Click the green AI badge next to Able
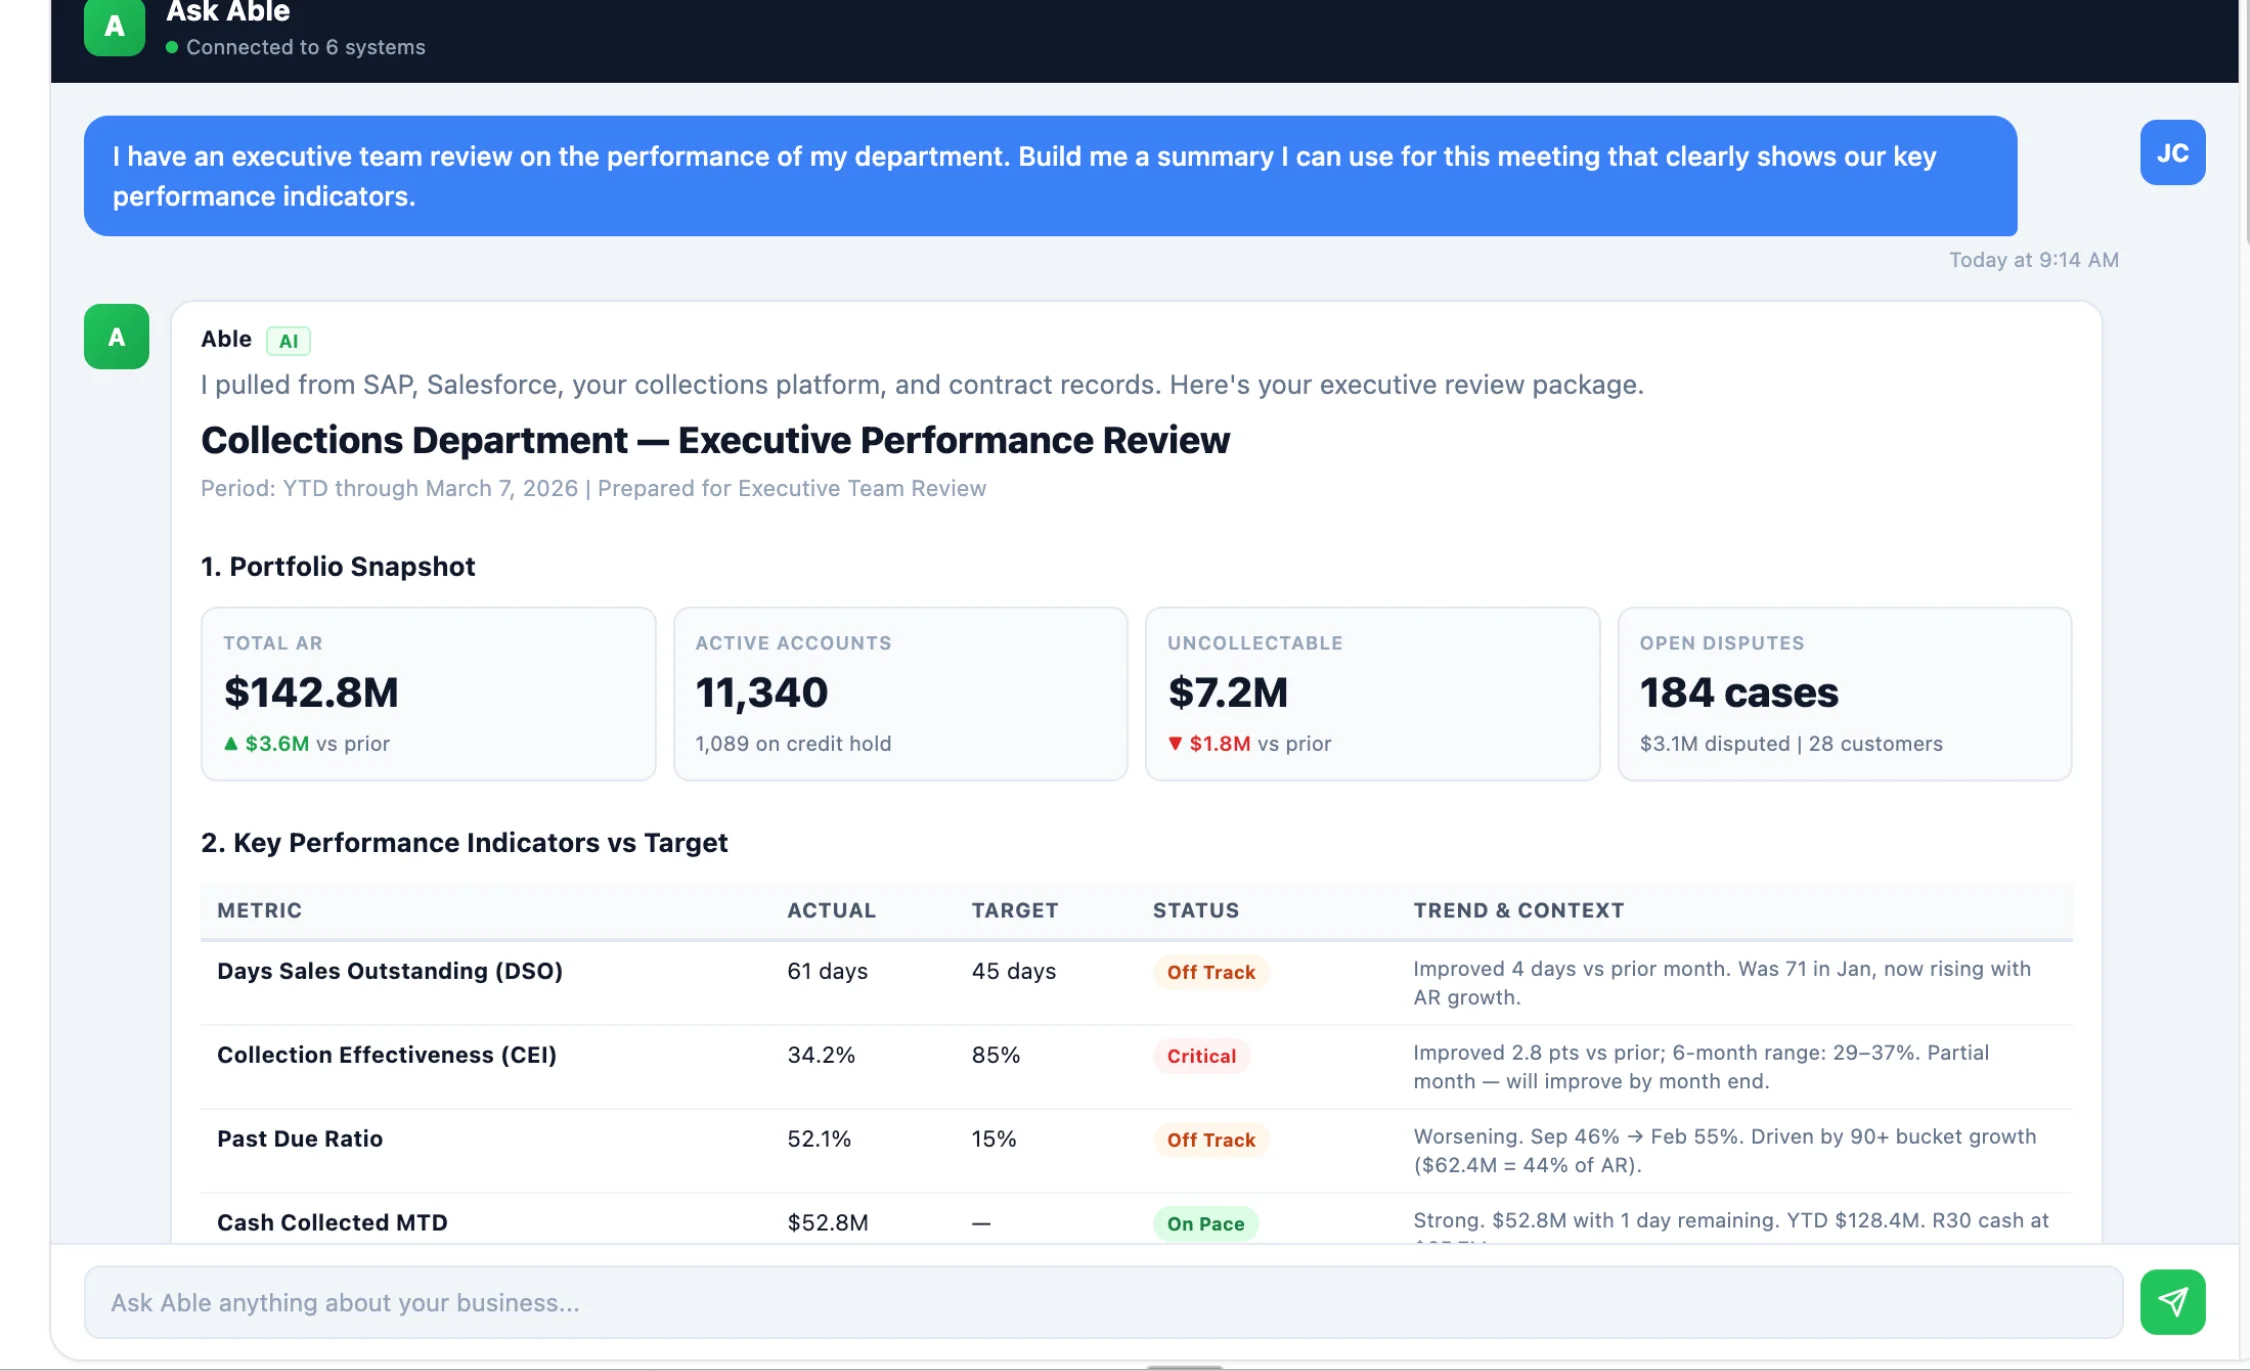The height and width of the screenshot is (1371, 2250). tap(288, 341)
